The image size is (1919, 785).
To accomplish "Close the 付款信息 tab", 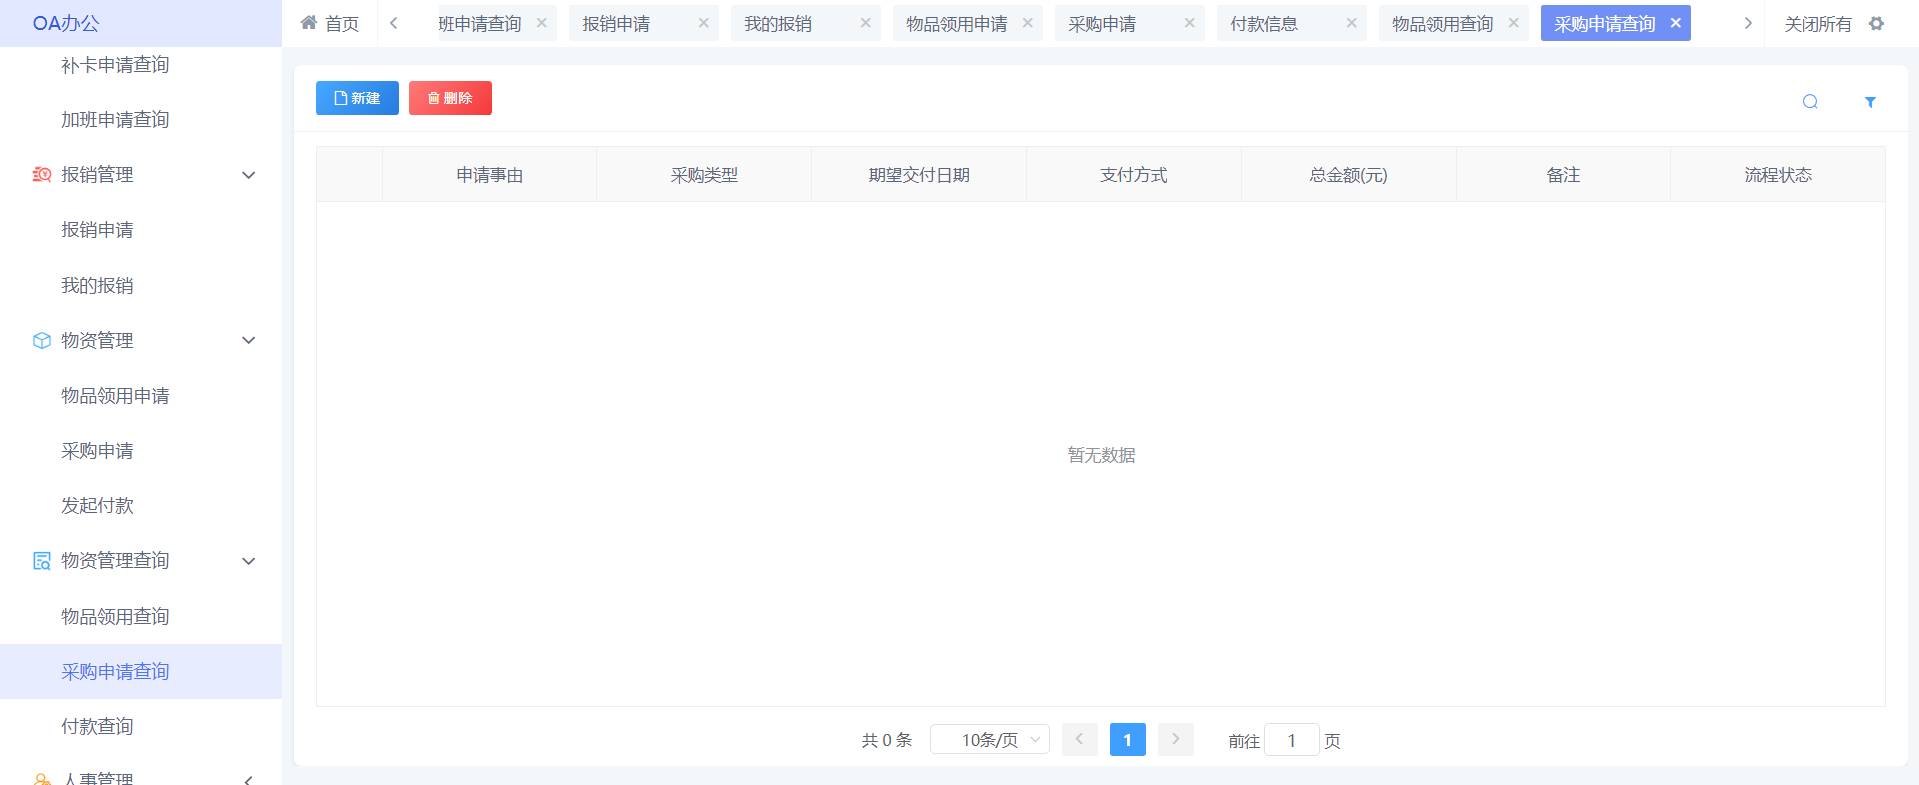I will coord(1352,23).
